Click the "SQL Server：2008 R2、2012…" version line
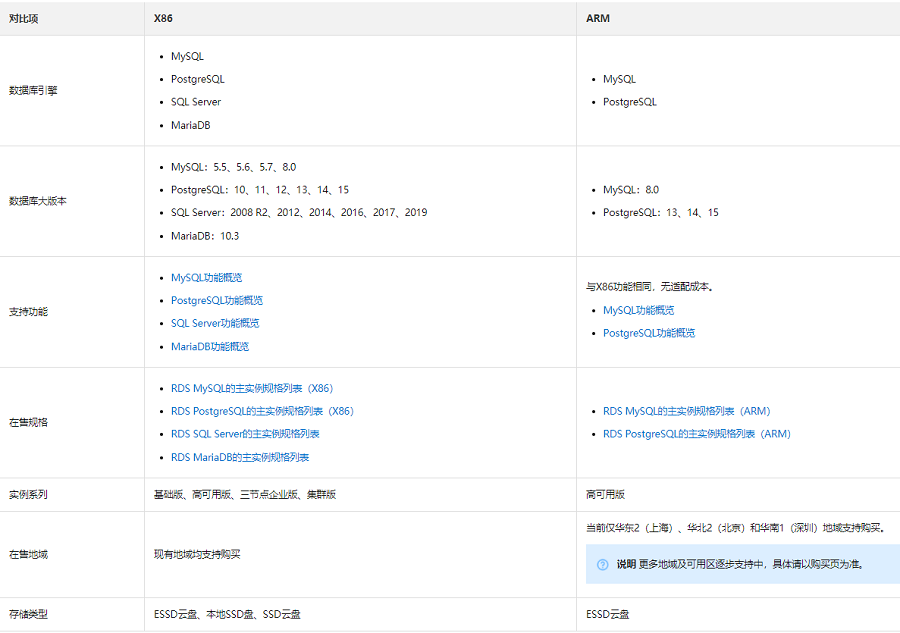This screenshot has width=900, height=633. coord(299,213)
